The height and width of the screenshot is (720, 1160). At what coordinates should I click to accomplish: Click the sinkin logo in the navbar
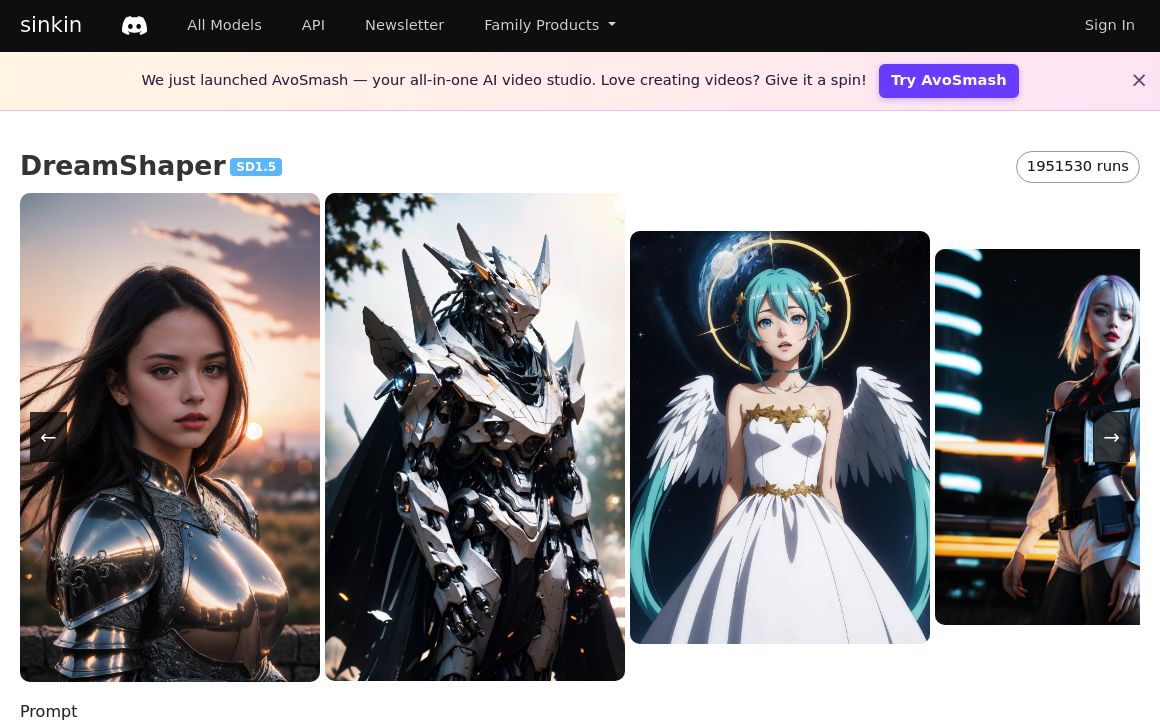[x=51, y=25]
